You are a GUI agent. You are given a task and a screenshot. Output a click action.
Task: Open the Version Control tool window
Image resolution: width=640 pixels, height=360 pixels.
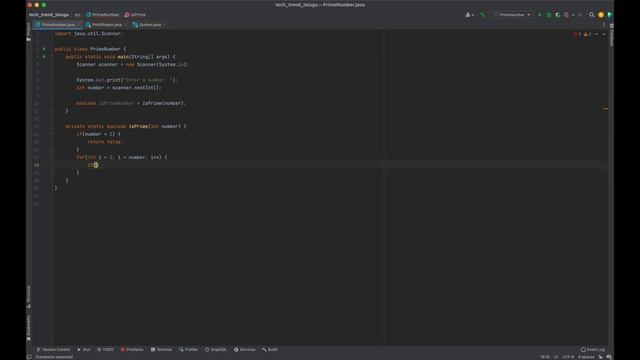53,349
